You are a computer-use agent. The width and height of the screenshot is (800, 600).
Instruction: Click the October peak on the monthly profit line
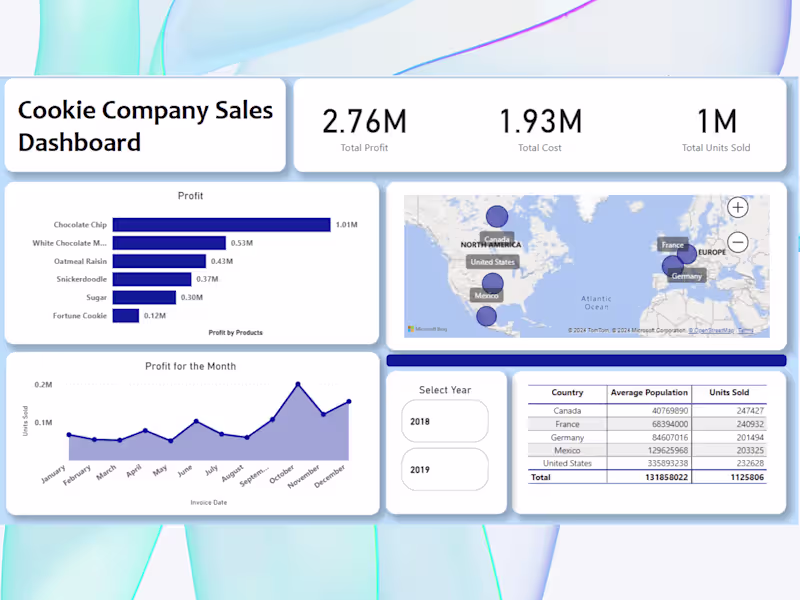pos(297,383)
